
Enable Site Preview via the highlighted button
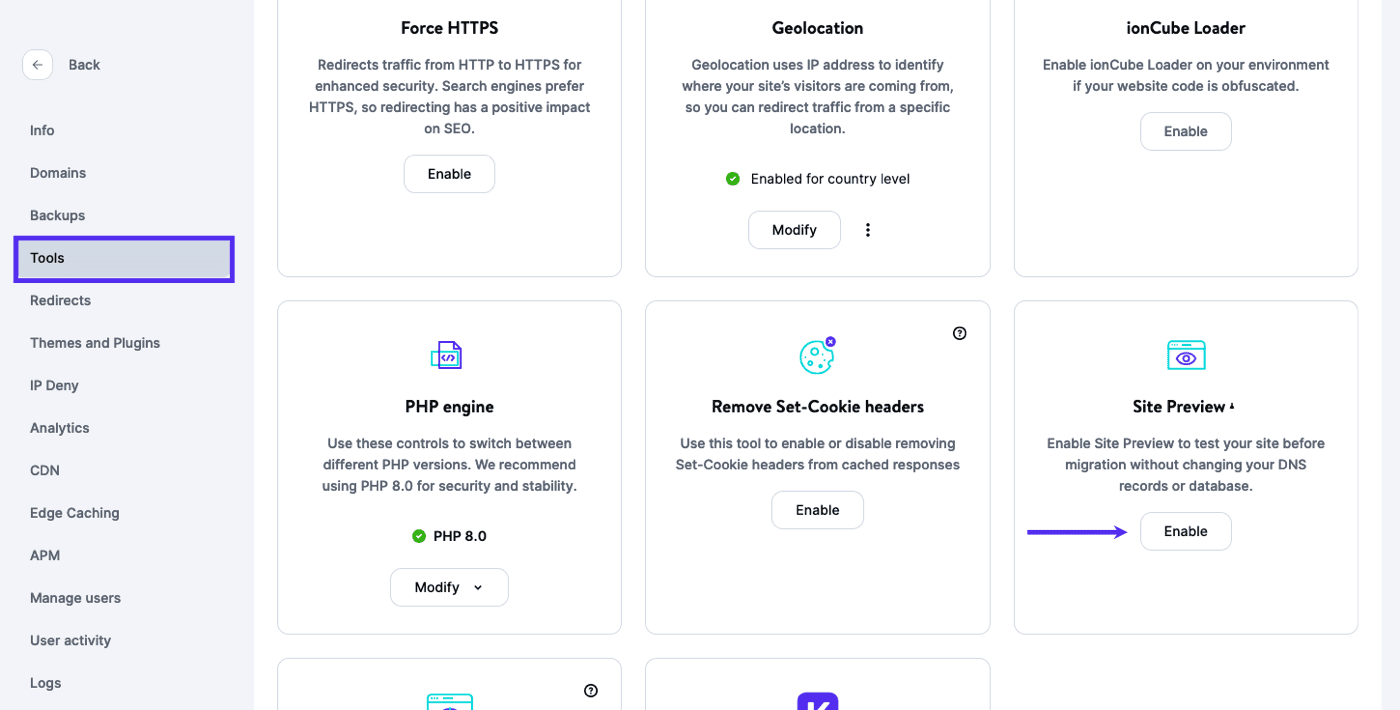tap(1185, 531)
